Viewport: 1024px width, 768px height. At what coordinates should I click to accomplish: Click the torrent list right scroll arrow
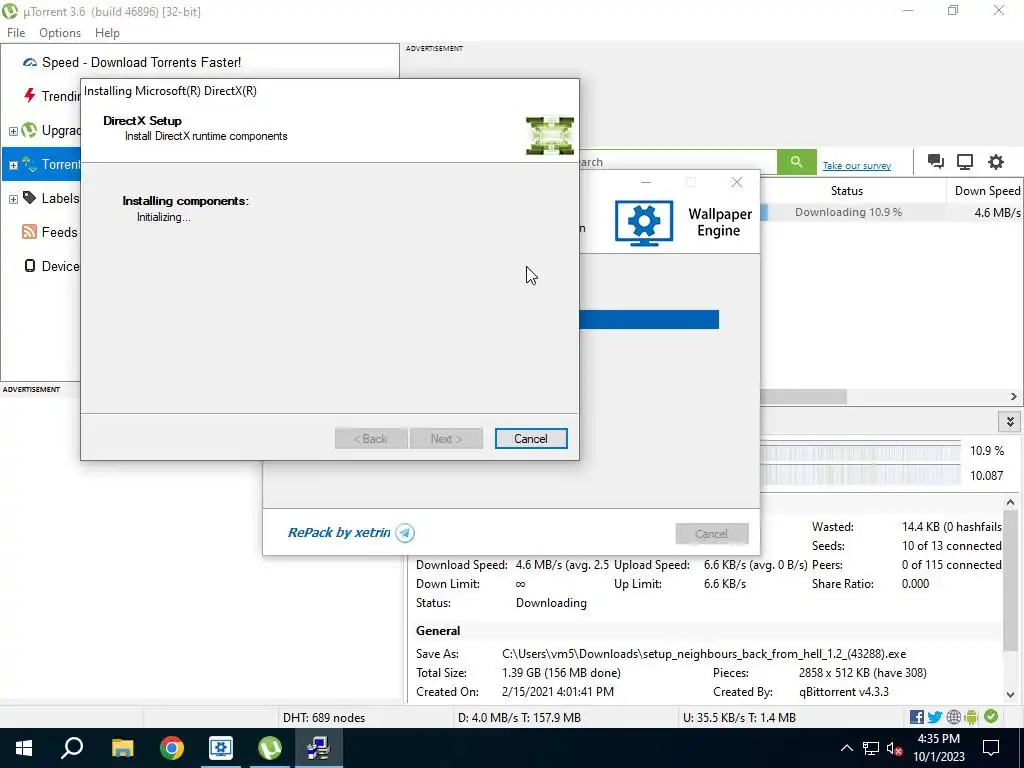[1014, 396]
